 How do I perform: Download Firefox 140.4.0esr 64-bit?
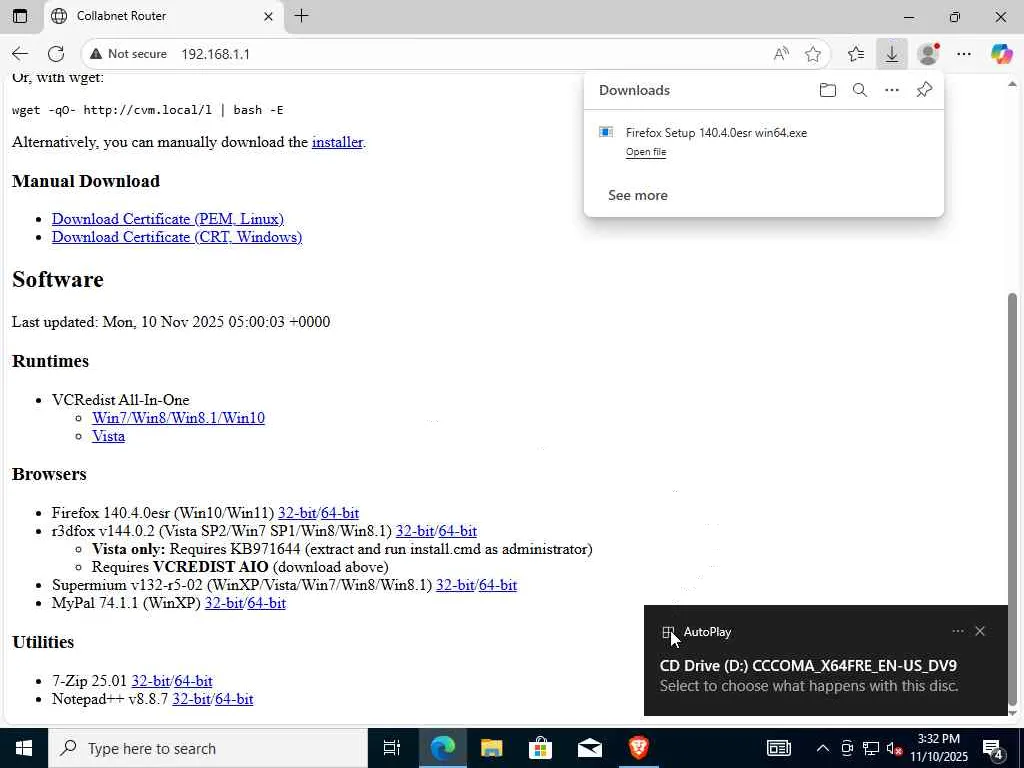pos(340,513)
